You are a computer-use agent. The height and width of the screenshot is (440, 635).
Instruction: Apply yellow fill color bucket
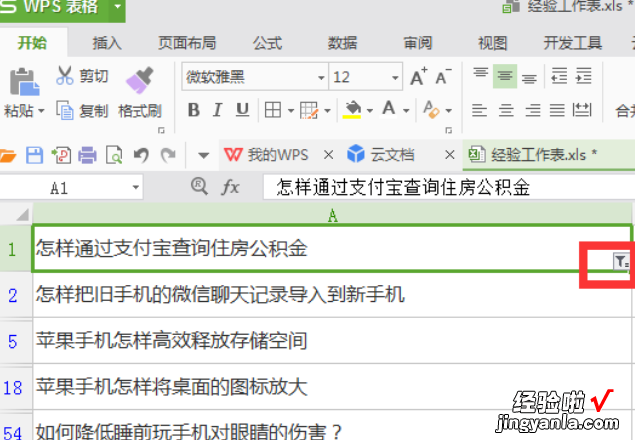[352, 109]
